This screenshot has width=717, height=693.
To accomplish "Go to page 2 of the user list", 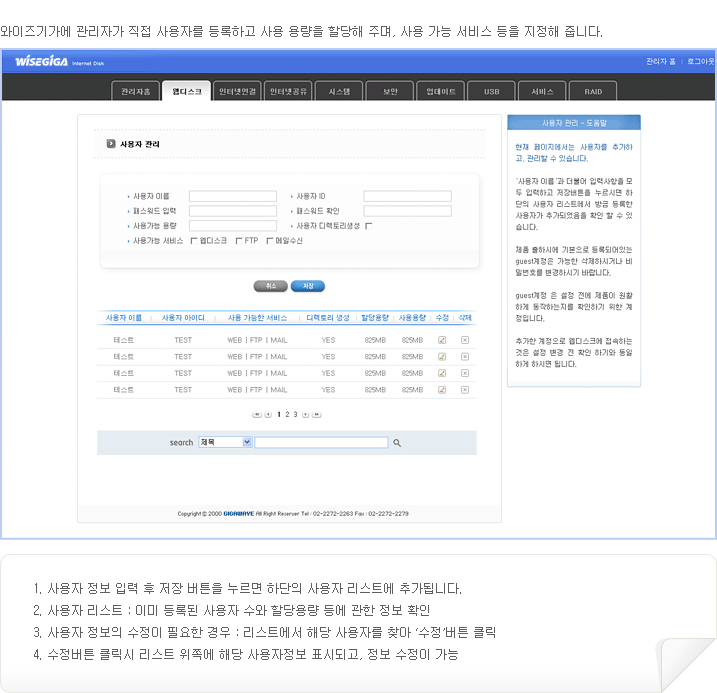I will tap(287, 414).
